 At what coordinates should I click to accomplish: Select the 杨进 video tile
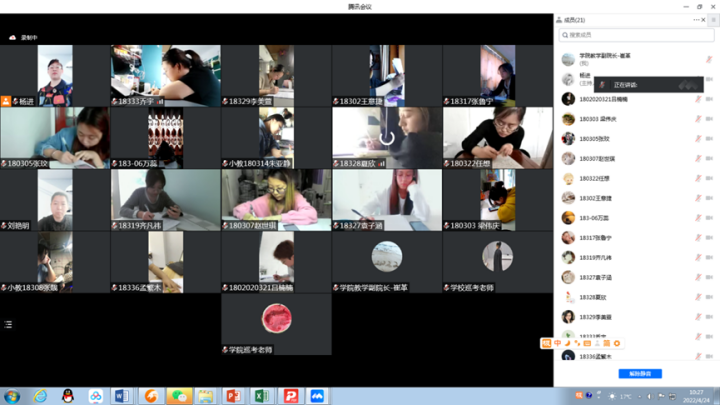click(x=55, y=76)
